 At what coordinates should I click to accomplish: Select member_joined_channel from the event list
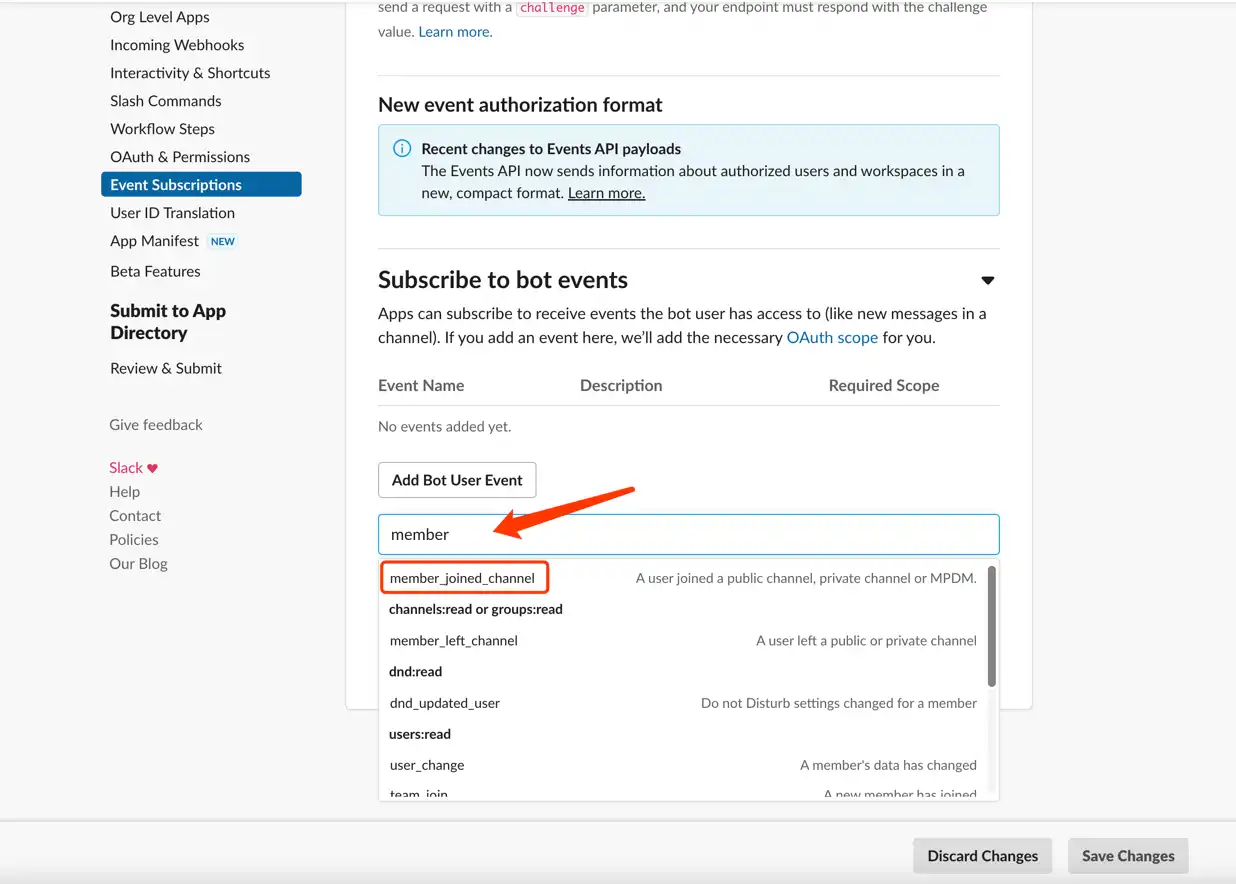click(x=463, y=578)
